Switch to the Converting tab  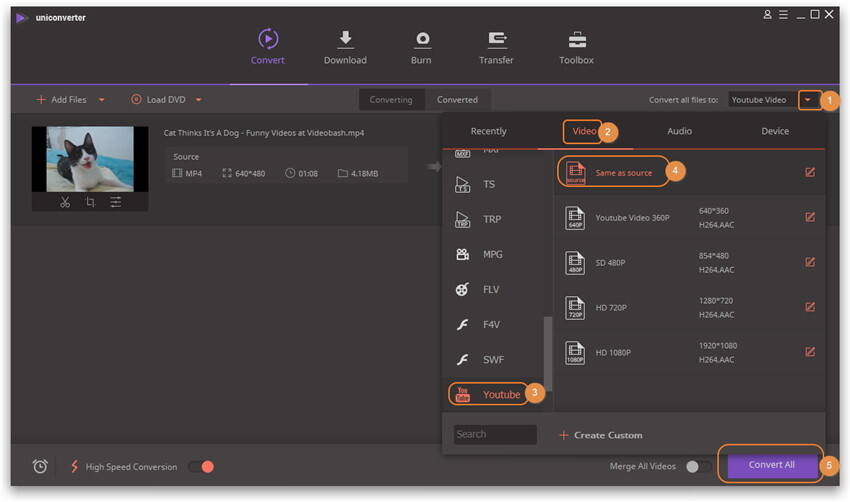click(391, 100)
